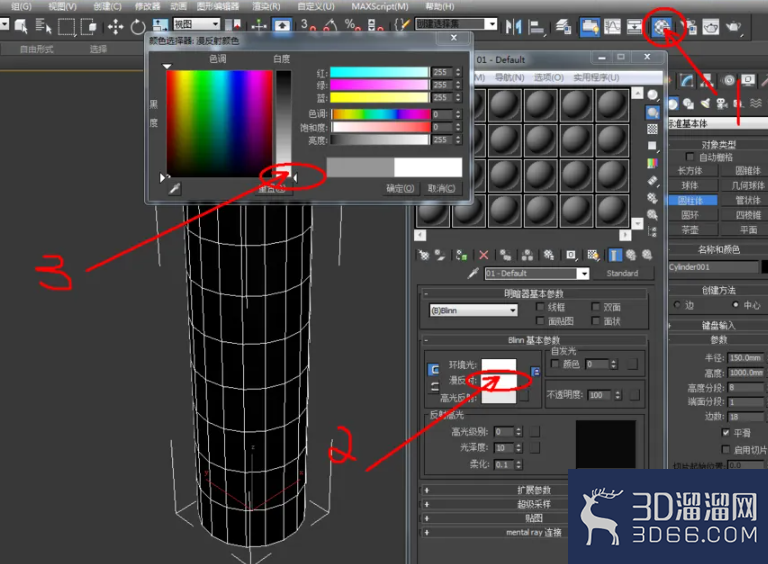
Task: Click the 茶壶 (Teapot) primitive button
Action: point(690,229)
